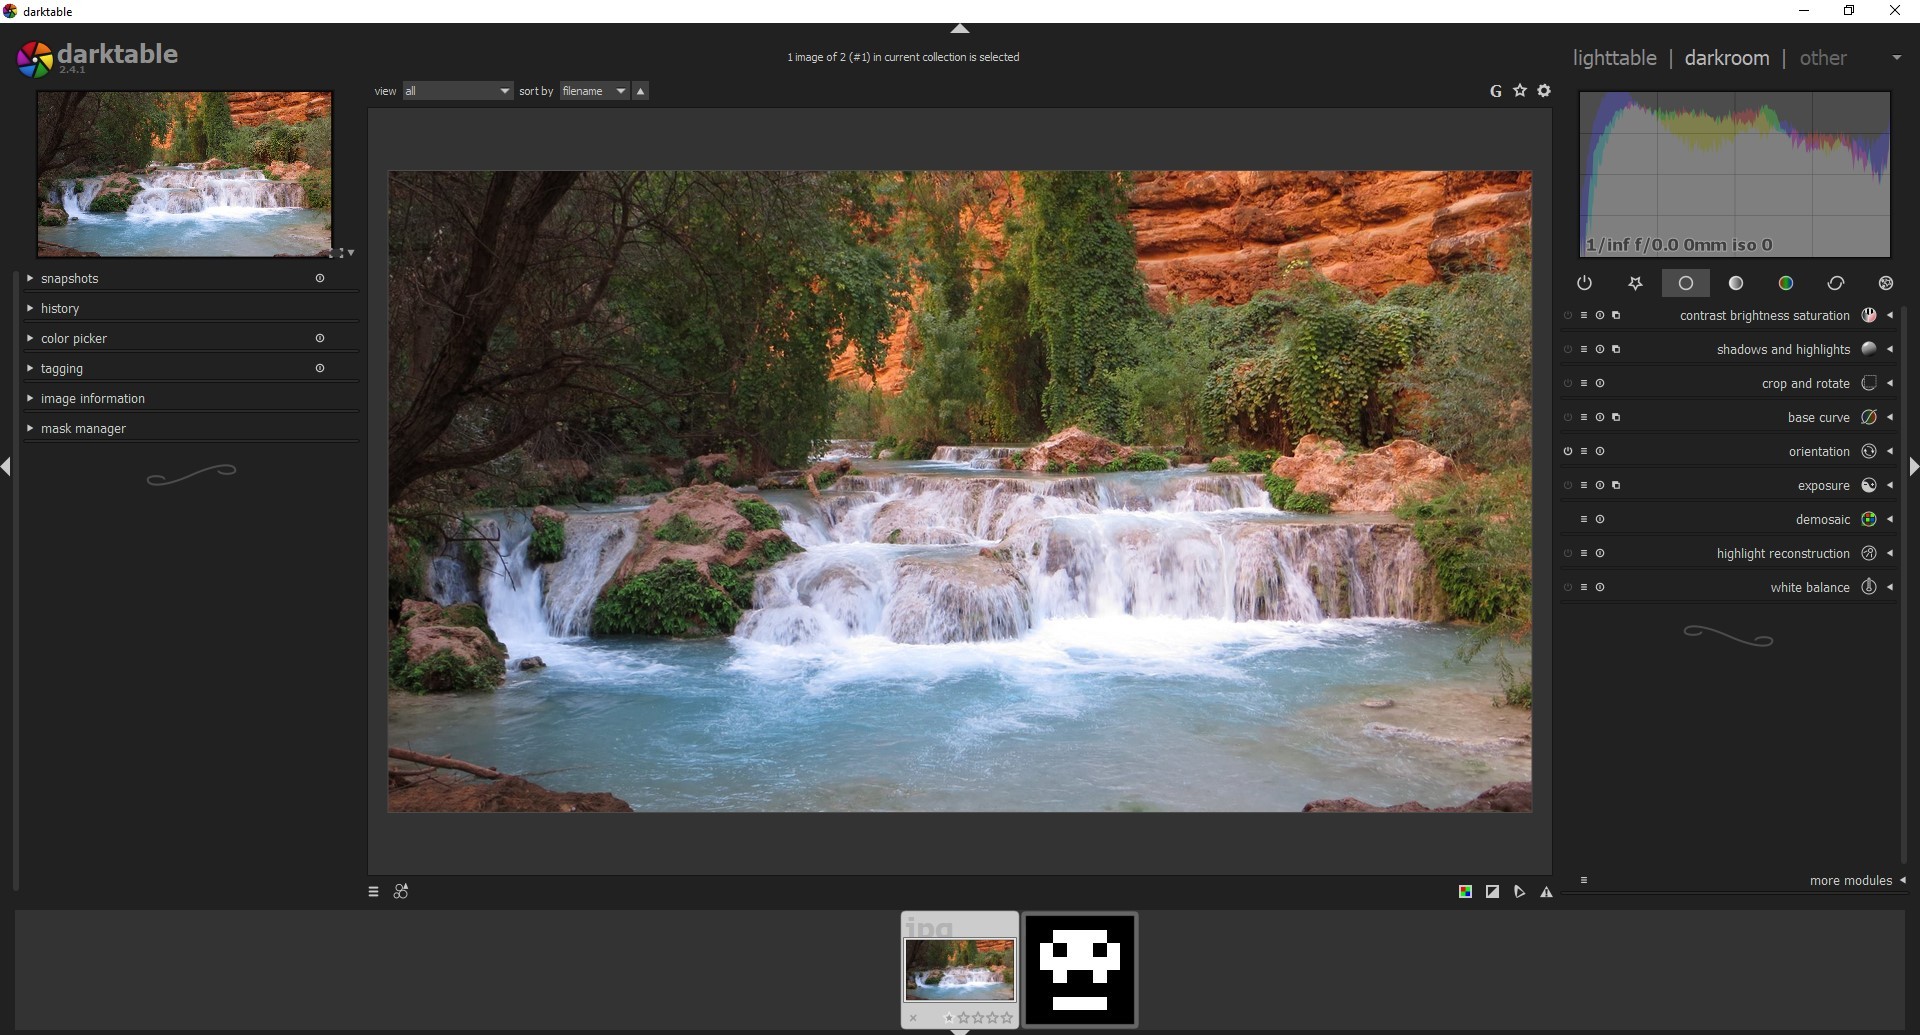Enable highlight reconstruction module
The image size is (1920, 1035).
tap(1568, 554)
